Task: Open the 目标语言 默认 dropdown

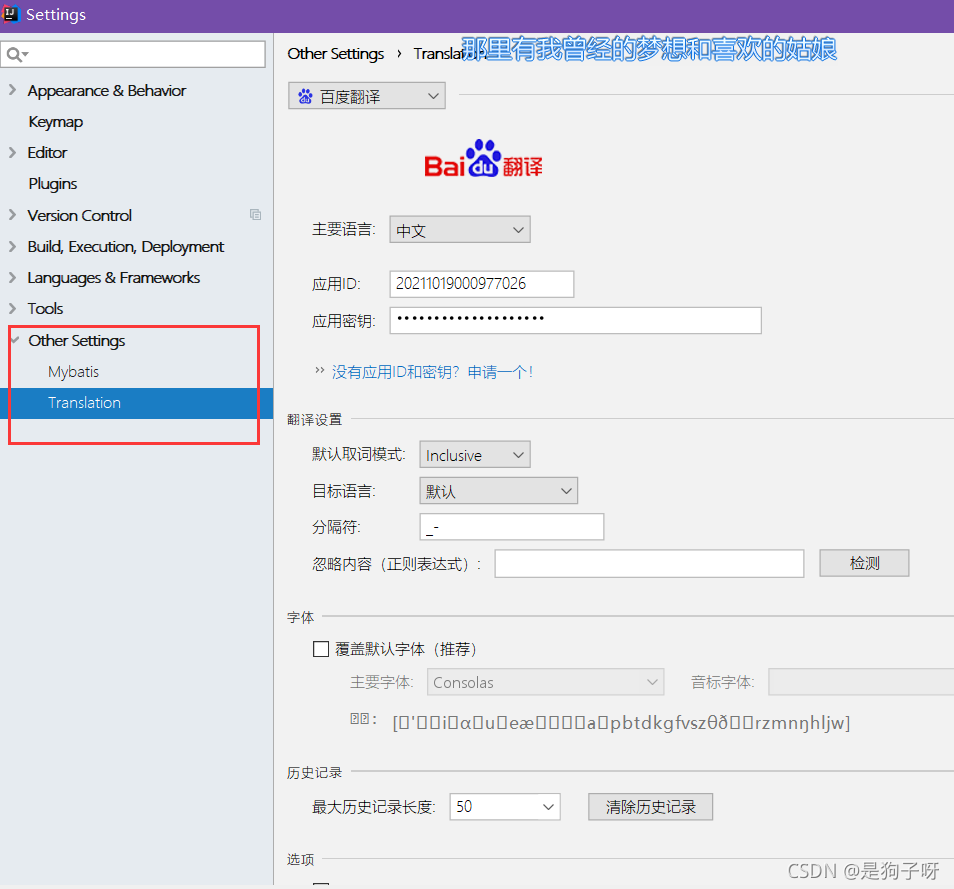Action: click(499, 490)
